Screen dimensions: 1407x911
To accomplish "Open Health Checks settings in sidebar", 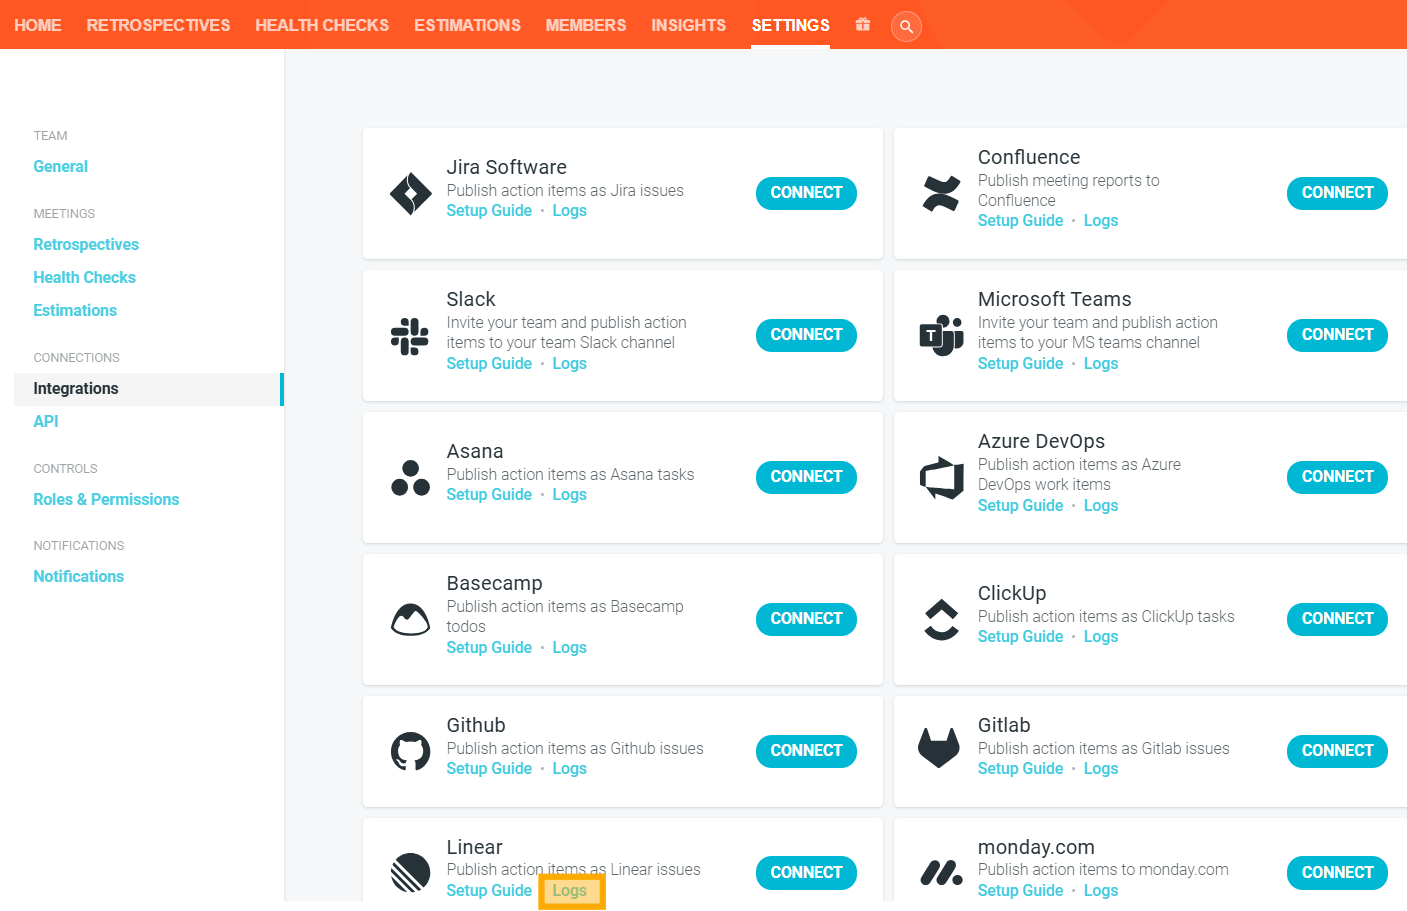I will point(85,278).
